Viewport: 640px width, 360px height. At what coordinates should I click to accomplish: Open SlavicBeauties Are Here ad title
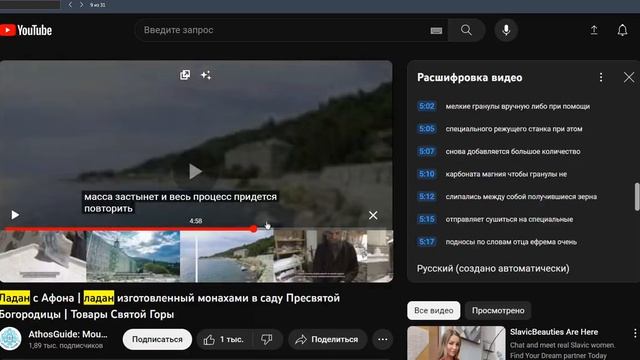tap(554, 332)
